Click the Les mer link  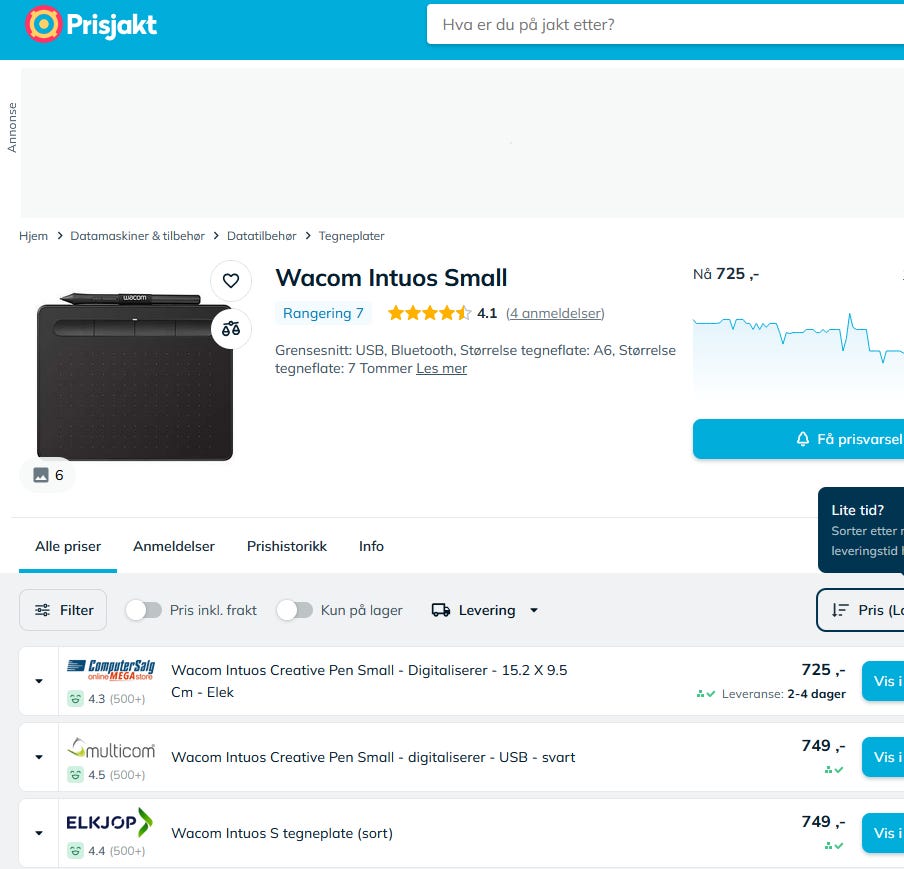point(442,368)
